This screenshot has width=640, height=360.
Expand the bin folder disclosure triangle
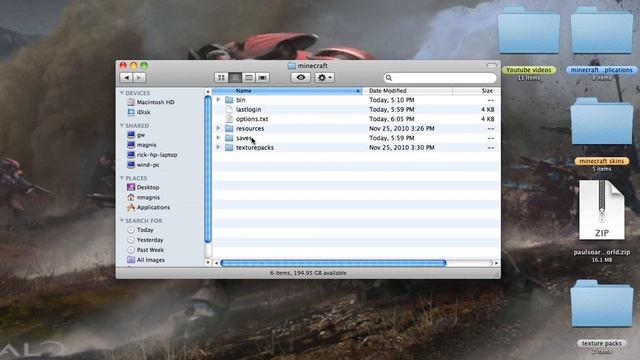click(x=218, y=100)
